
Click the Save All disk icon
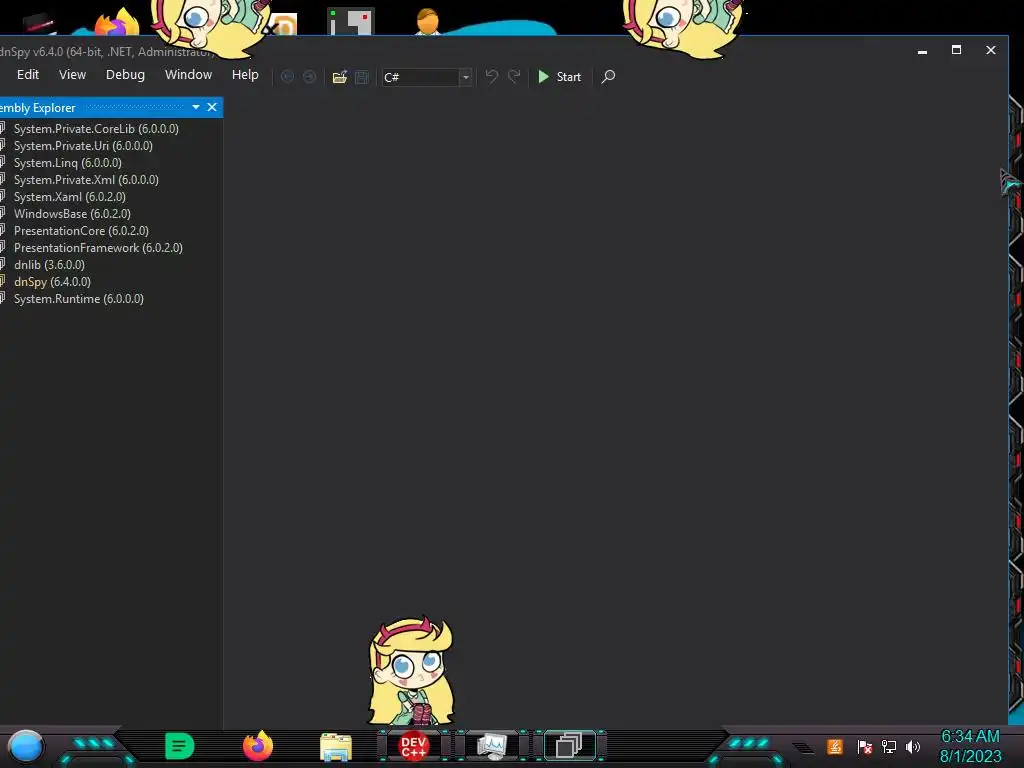tap(362, 77)
